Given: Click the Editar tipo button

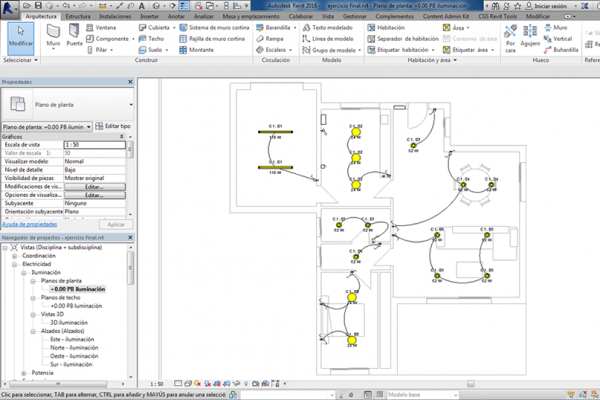Looking at the screenshot, I should point(112,127).
